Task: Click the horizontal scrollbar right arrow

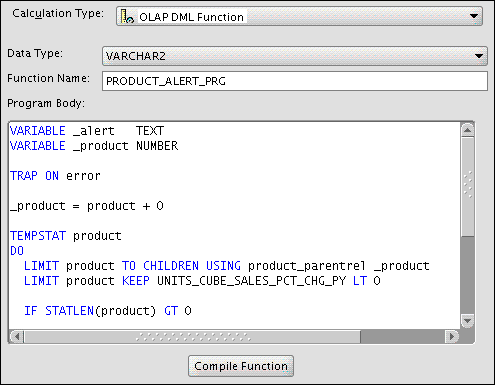Action: click(x=452, y=336)
